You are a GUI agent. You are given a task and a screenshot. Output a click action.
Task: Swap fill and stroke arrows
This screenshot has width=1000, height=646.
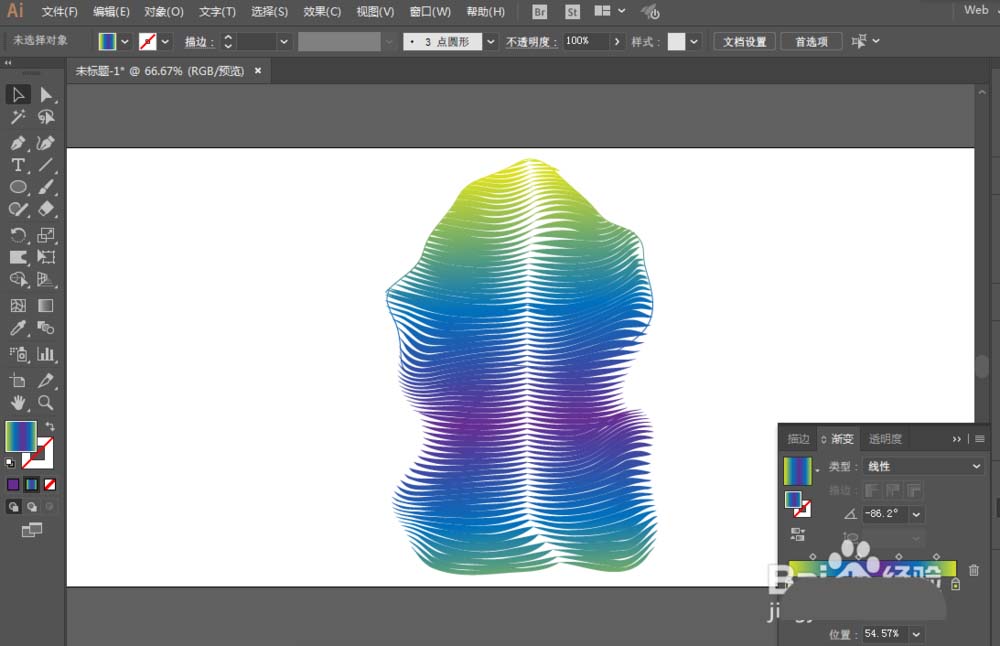pos(50,426)
